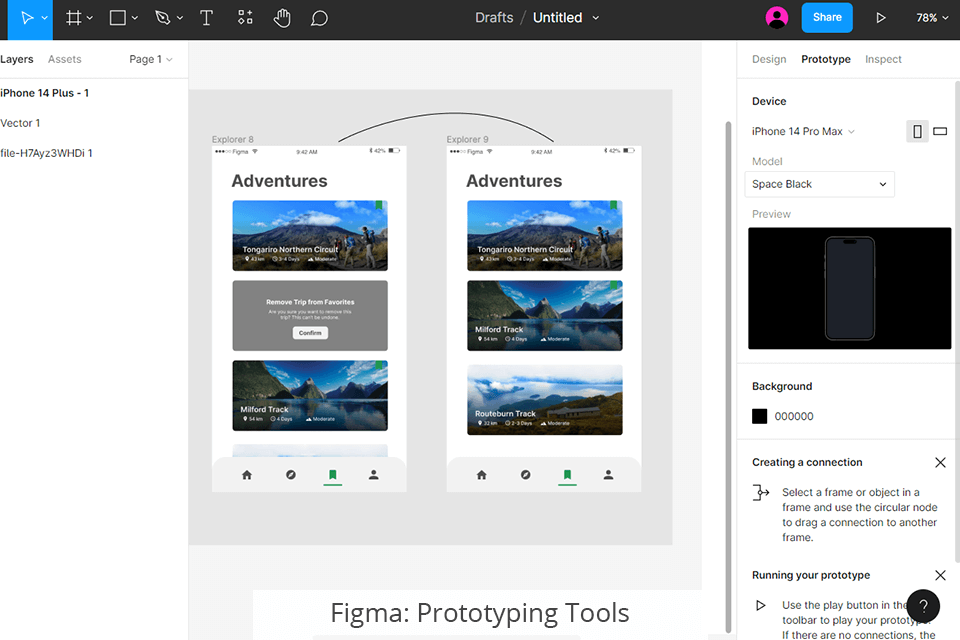Click the Drafts breadcrumb
960x640 pixels.
coord(494,18)
